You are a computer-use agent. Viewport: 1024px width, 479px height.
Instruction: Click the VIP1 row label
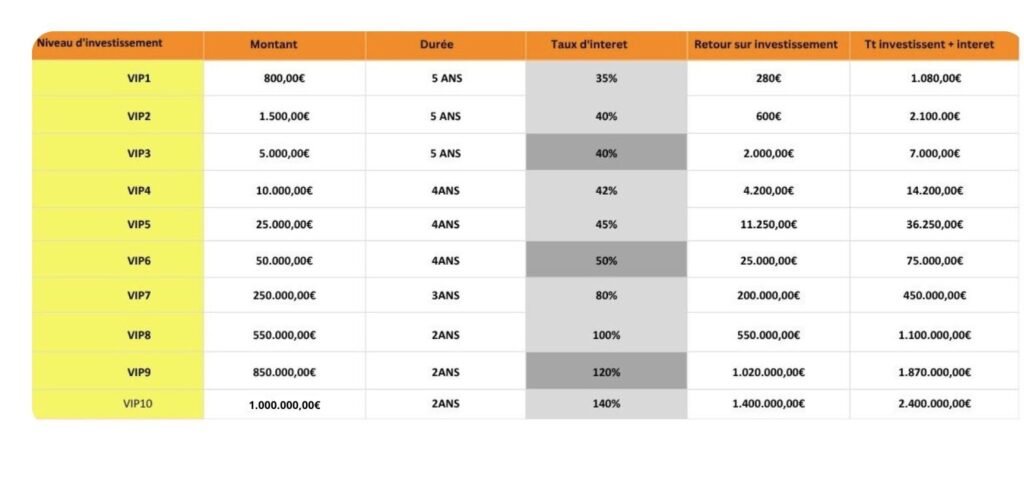[x=139, y=79]
